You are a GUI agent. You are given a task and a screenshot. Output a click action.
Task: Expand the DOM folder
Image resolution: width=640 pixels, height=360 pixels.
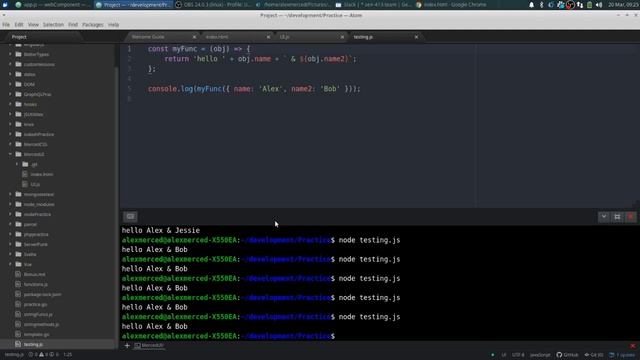point(10,84)
